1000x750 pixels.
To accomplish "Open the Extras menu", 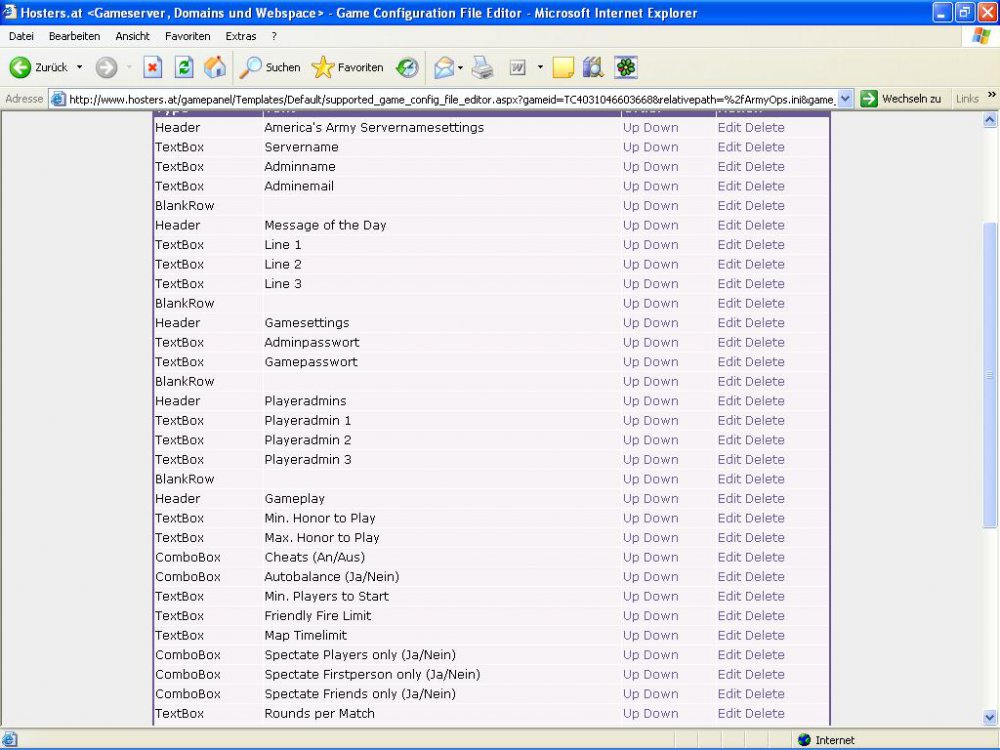I will tap(240, 36).
